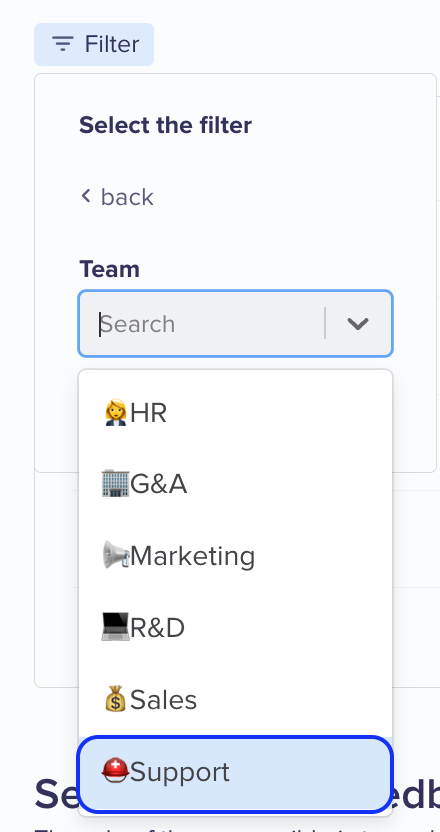Click the laptop emoji for R&D
The height and width of the screenshot is (832, 440).
(115, 627)
